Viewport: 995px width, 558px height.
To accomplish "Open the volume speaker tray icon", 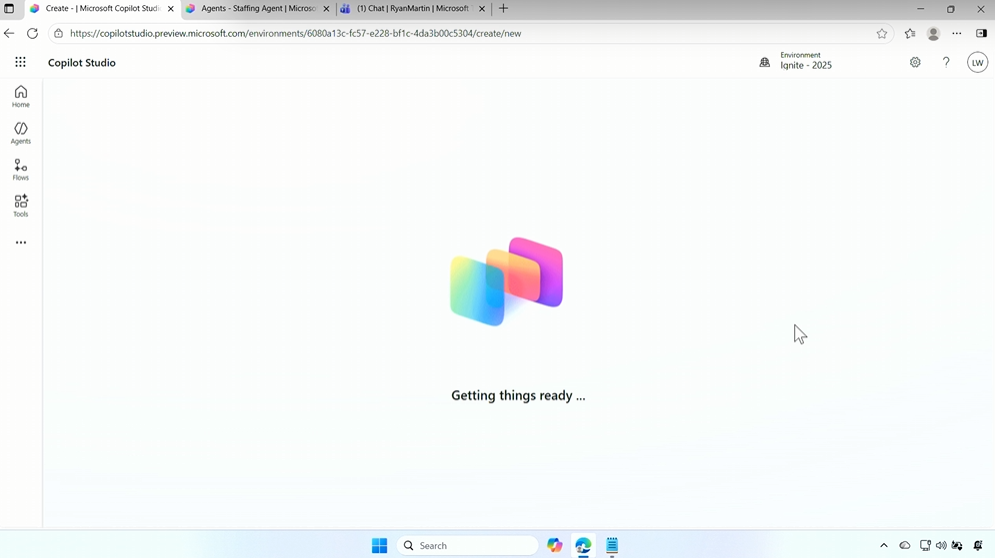I will (941, 545).
